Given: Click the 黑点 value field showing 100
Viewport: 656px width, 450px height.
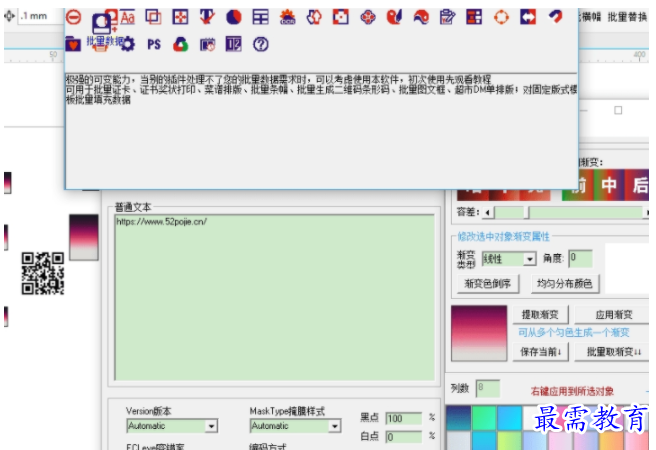Looking at the screenshot, I should pos(403,418).
